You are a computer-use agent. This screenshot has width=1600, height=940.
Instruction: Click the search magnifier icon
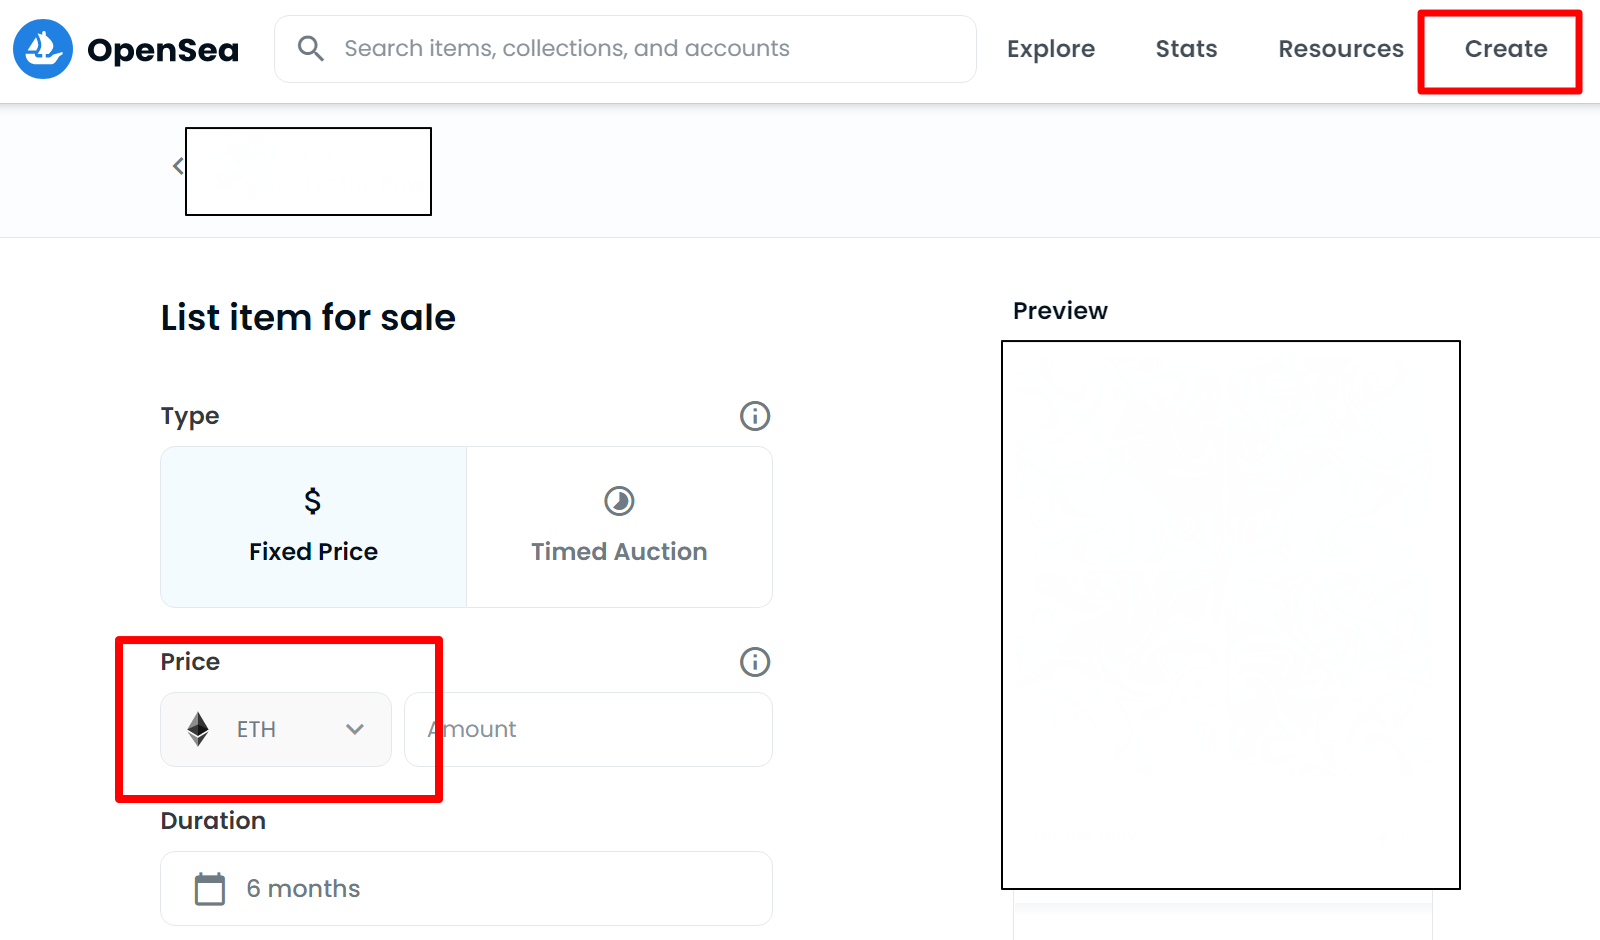tap(310, 49)
